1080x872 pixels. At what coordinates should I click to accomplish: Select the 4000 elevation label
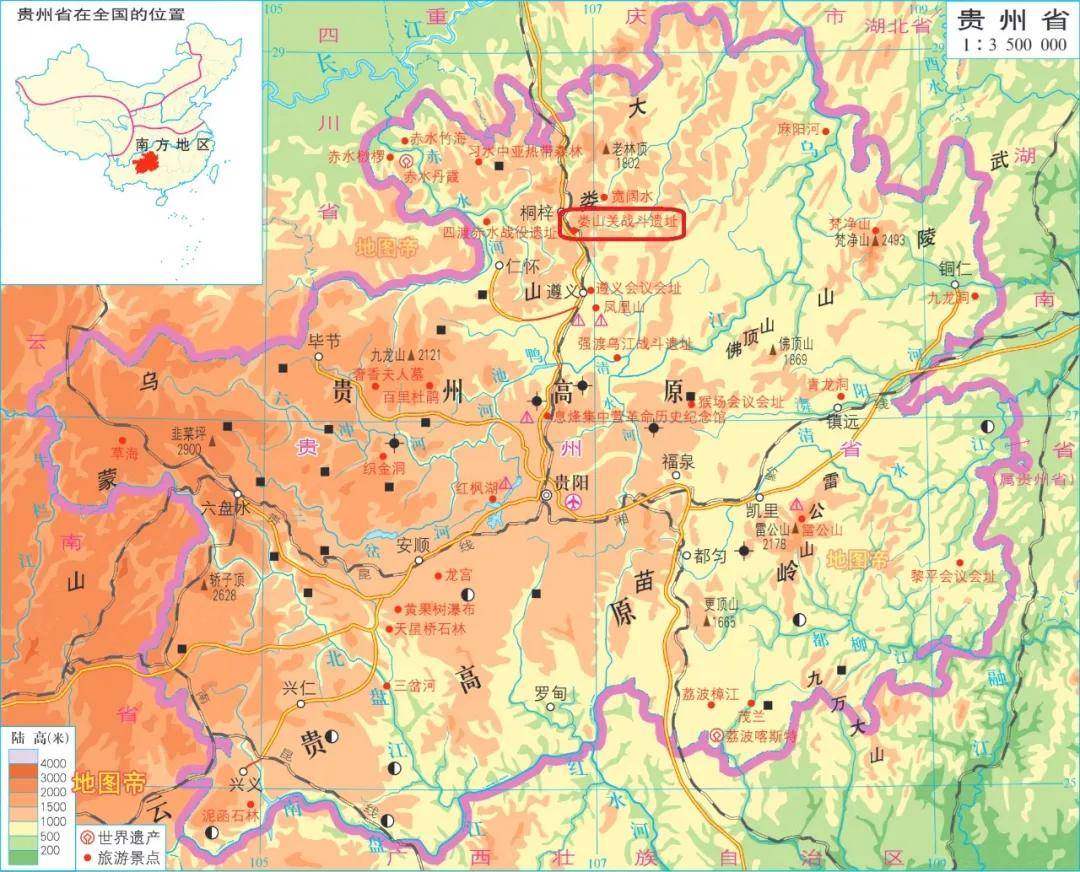(53, 764)
